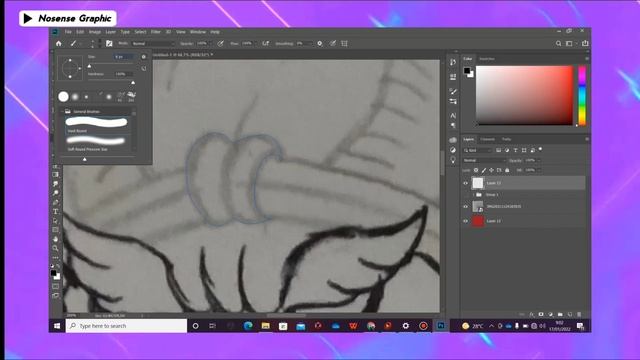Filter layers by type layers T icon
The width and height of the screenshot is (640, 360).
pos(516,150)
